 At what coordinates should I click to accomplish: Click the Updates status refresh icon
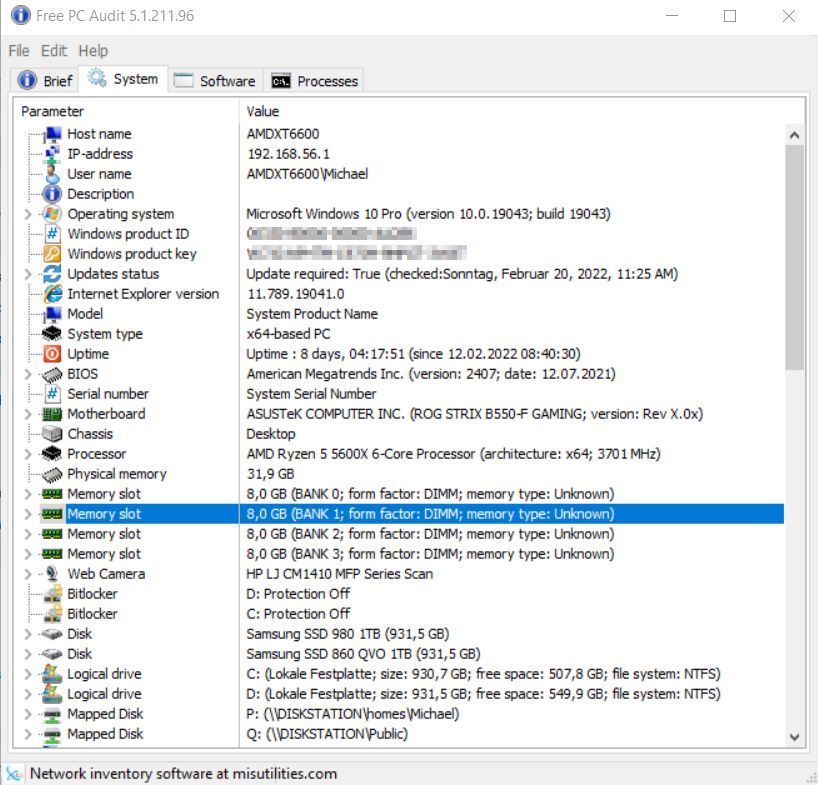click(x=52, y=274)
